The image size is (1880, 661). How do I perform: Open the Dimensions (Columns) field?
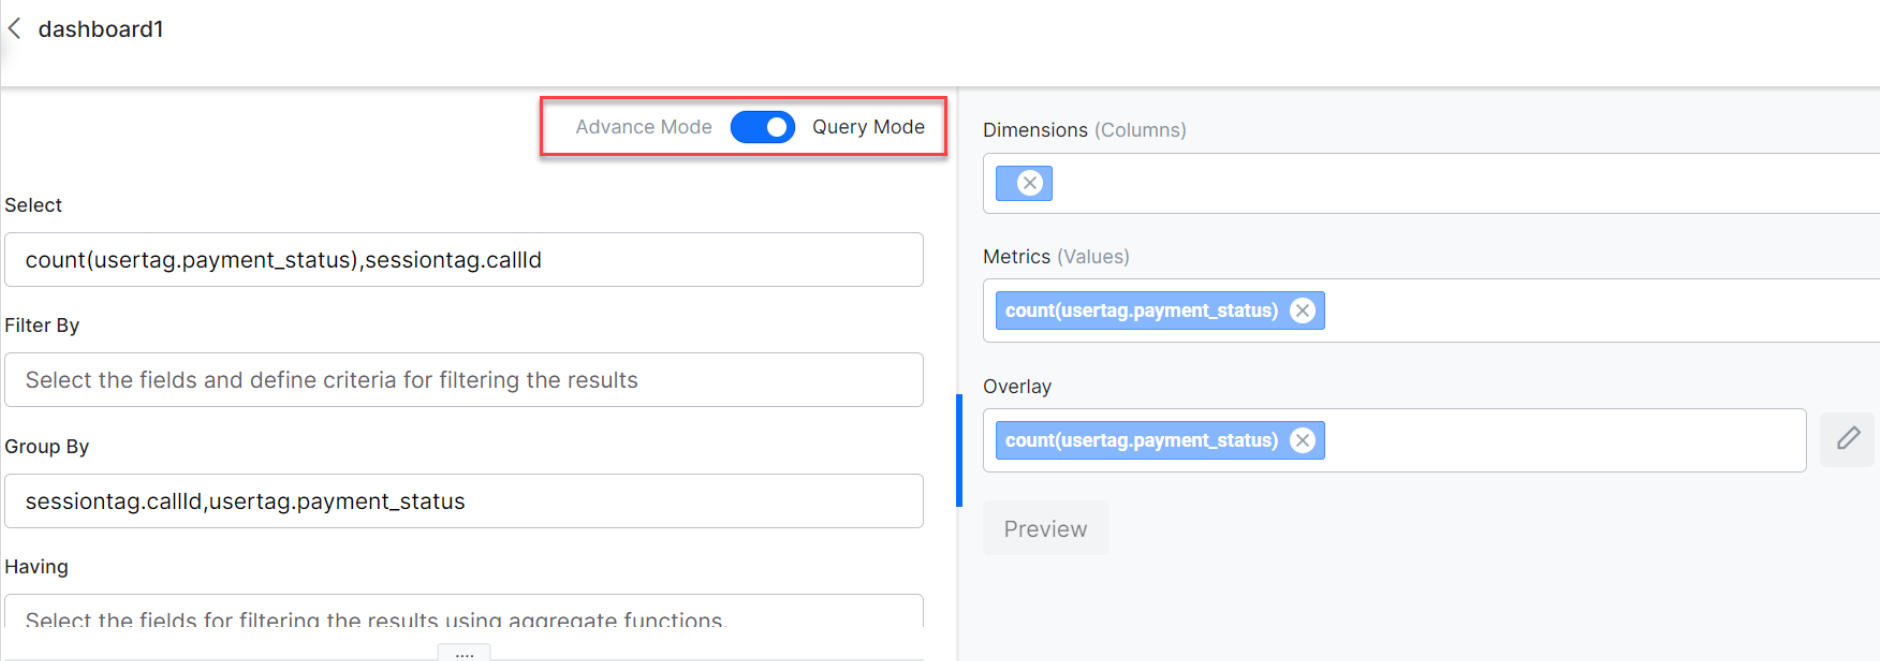(1450, 184)
